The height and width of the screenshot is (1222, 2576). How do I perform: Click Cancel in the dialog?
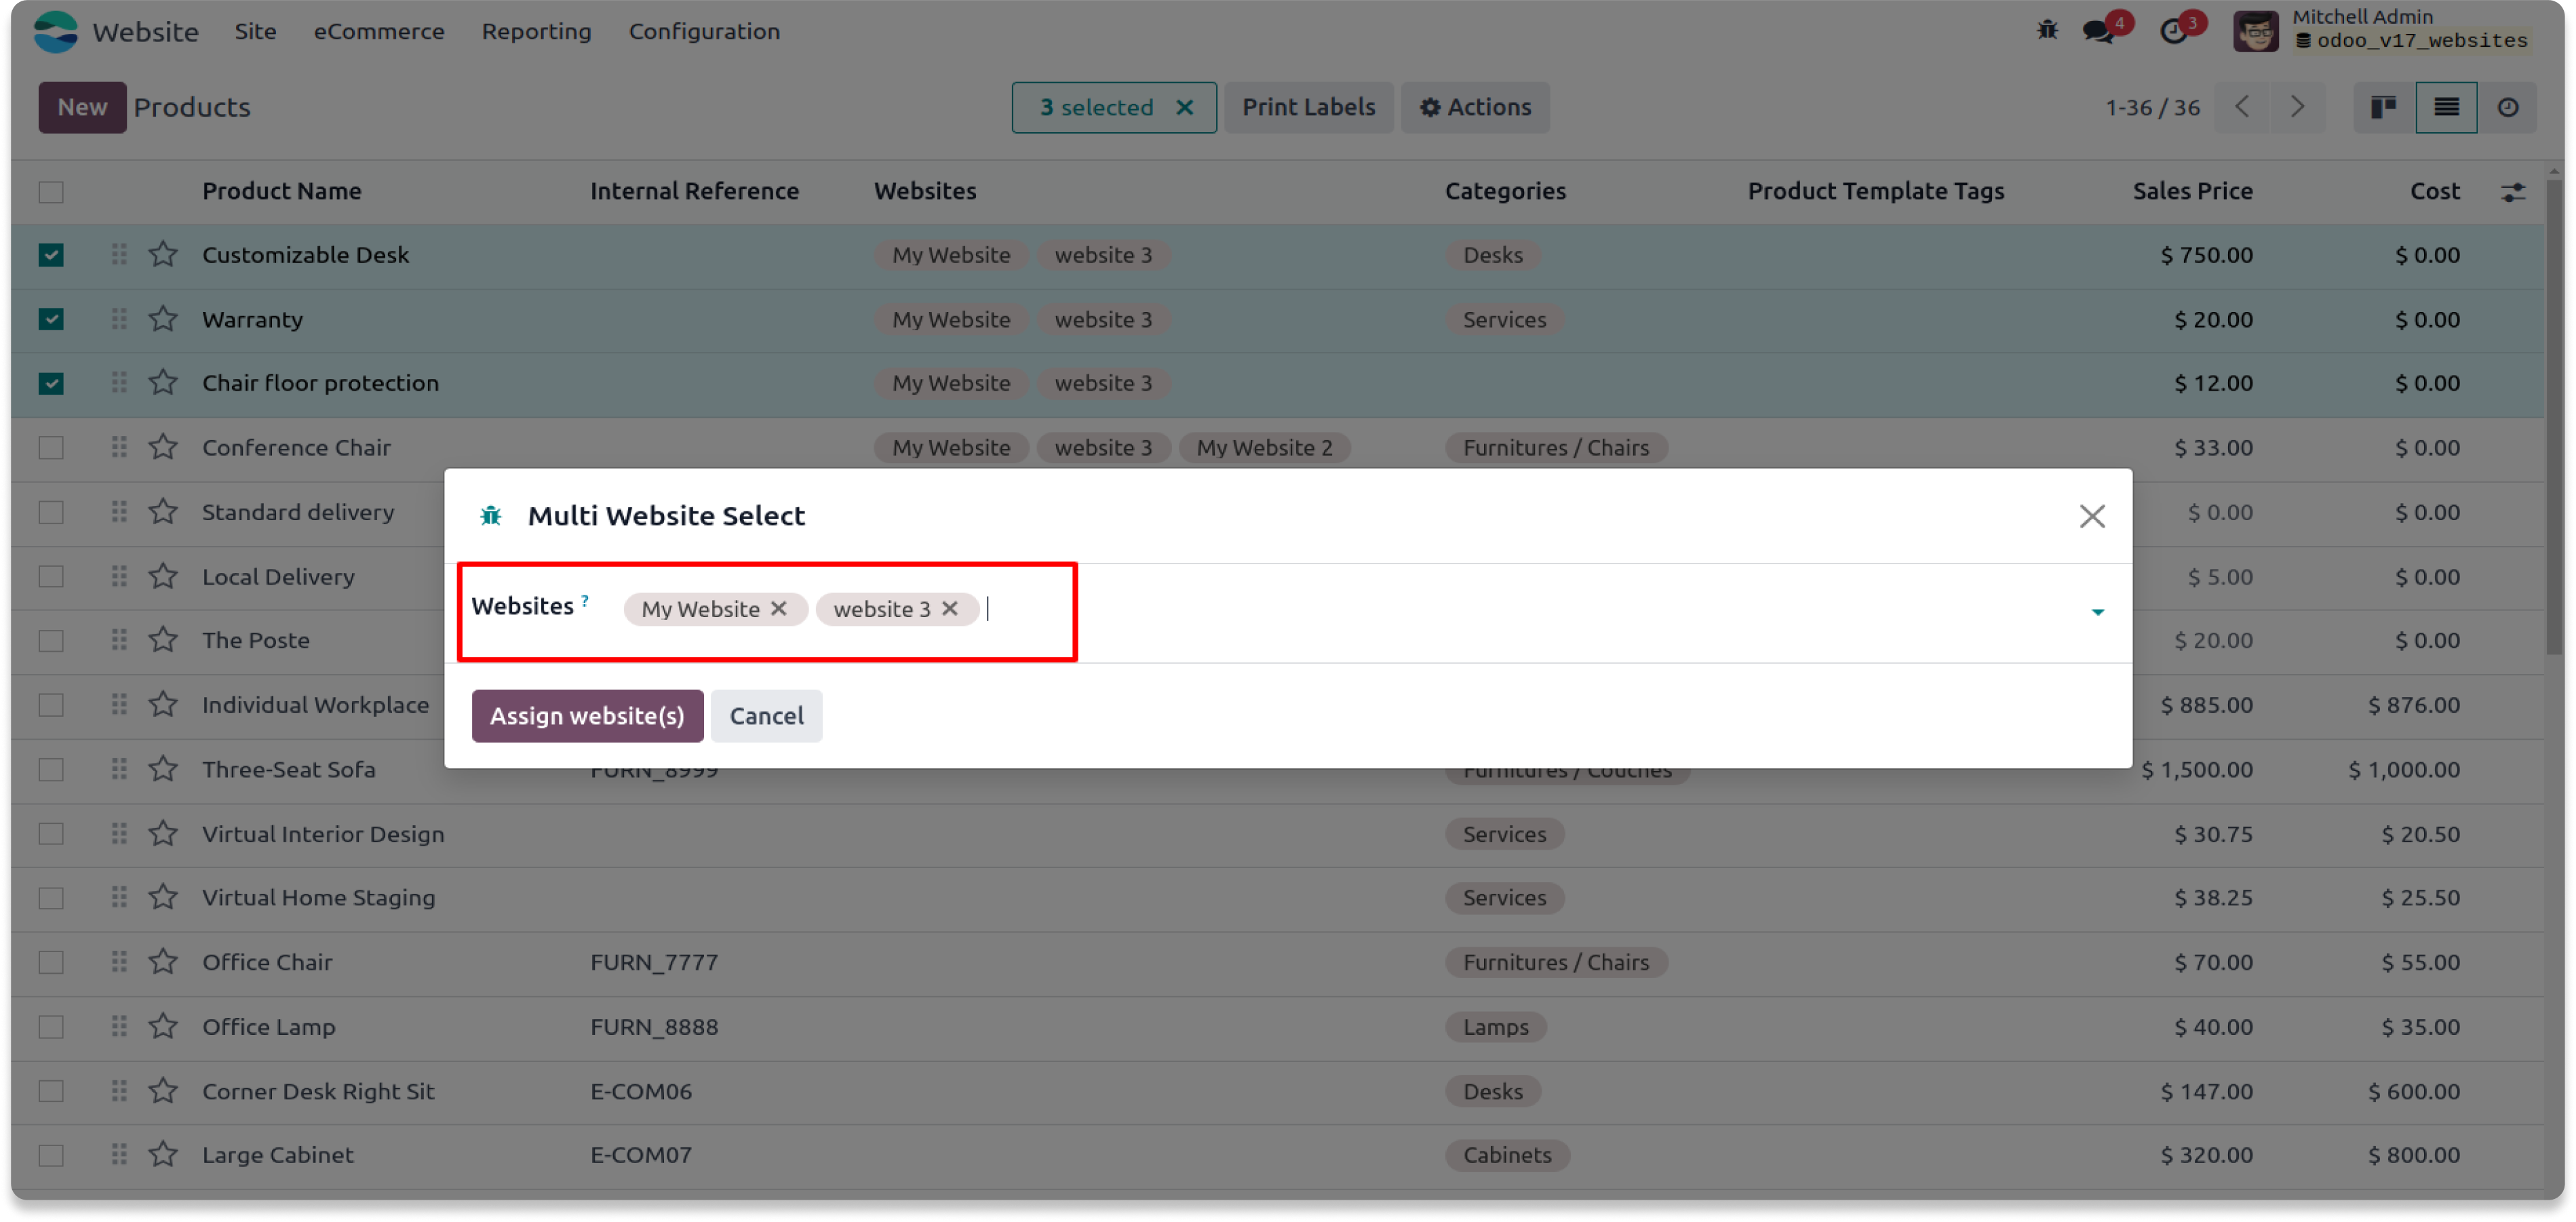pos(766,716)
